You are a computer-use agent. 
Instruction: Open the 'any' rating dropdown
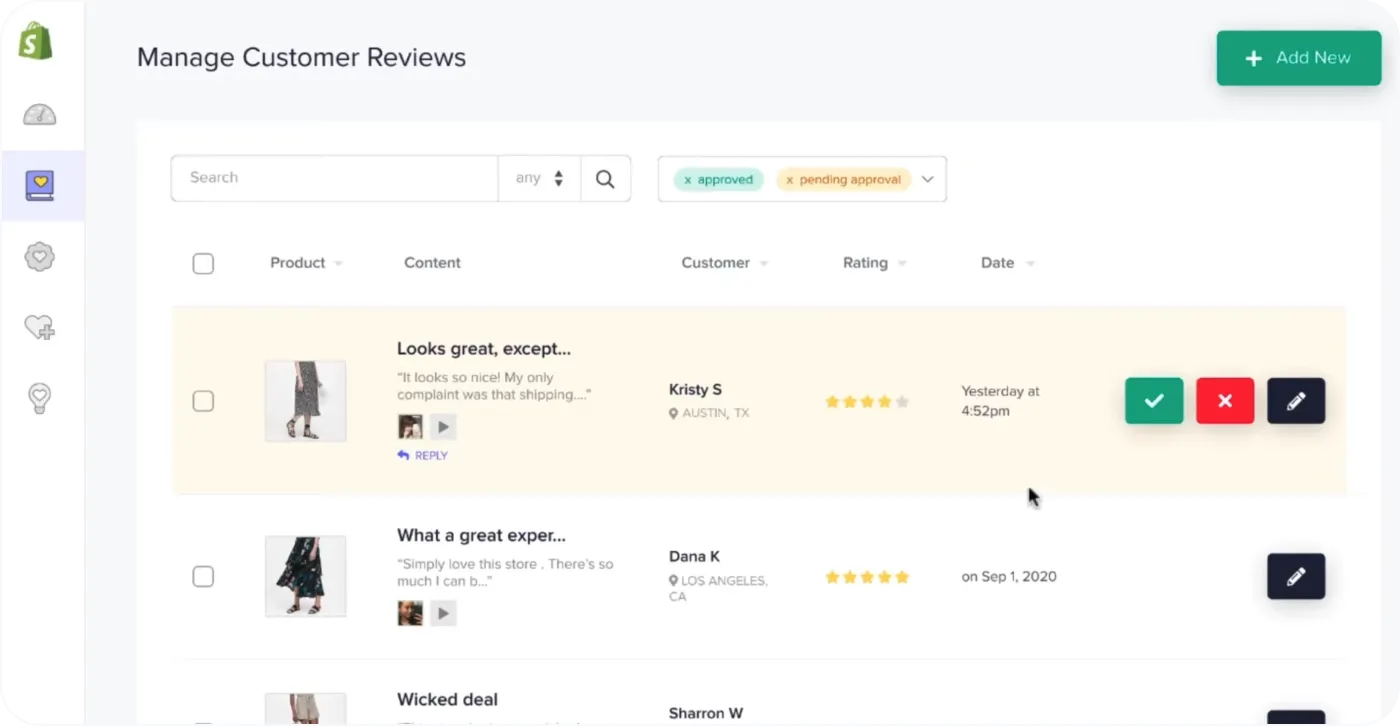[x=540, y=177]
